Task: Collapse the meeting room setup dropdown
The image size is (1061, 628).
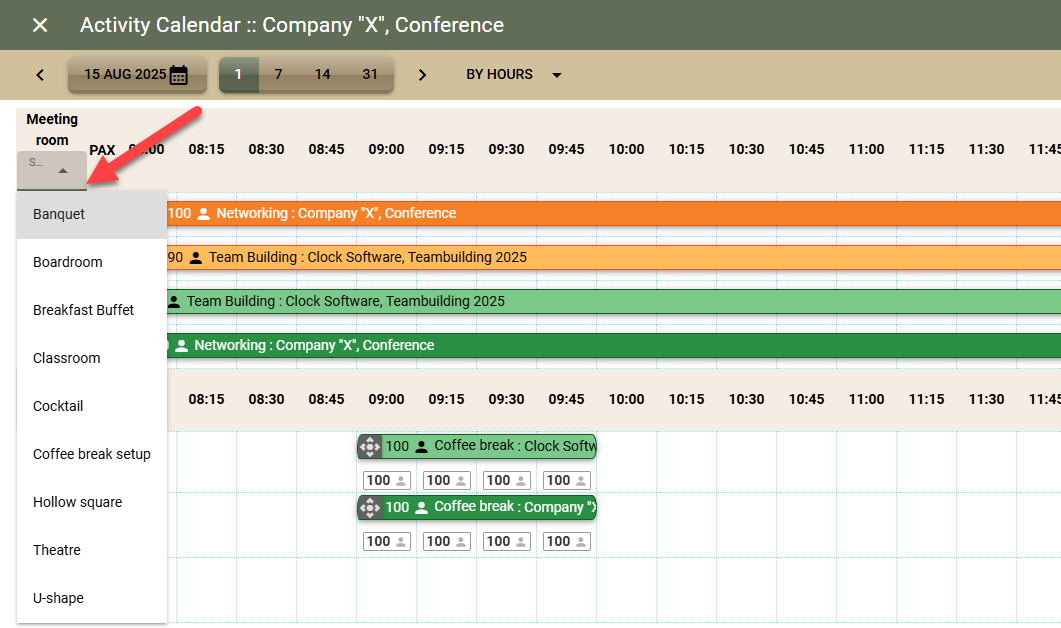Action: point(52,170)
